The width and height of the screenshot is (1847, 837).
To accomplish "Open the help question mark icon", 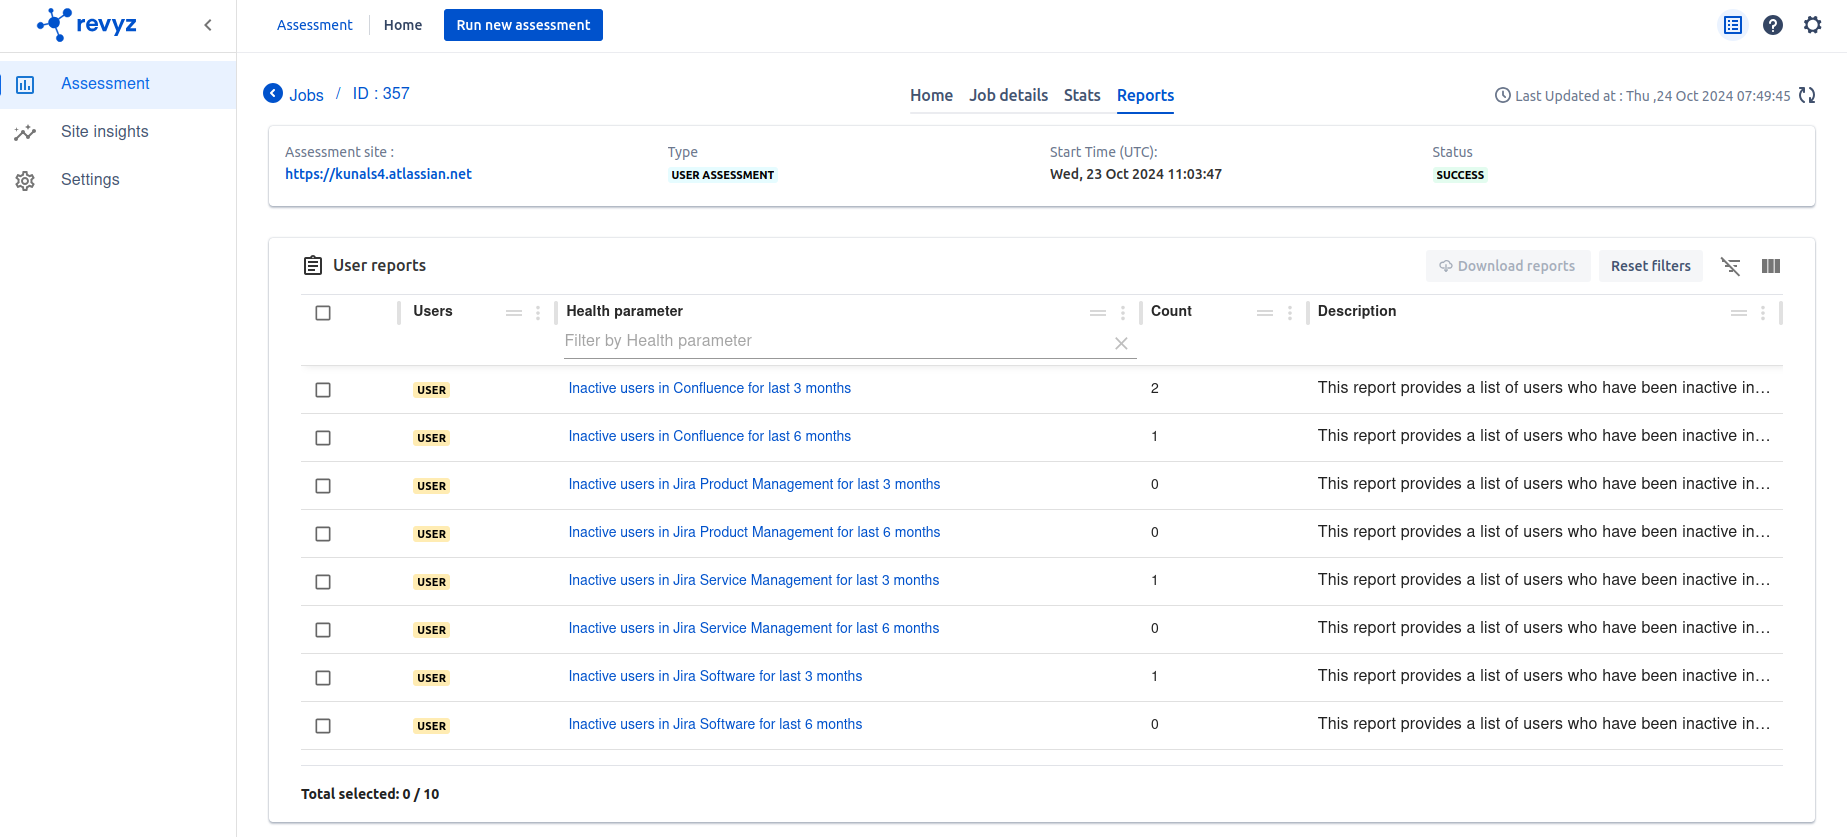I will point(1773,25).
